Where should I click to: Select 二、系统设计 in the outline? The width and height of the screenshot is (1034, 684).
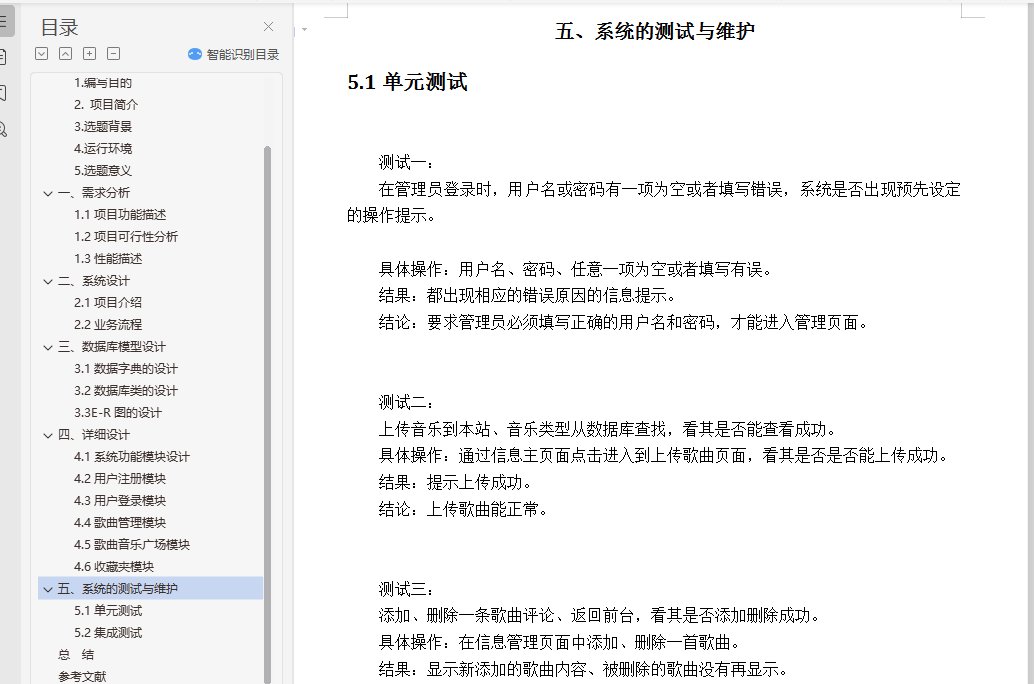[x=94, y=280]
